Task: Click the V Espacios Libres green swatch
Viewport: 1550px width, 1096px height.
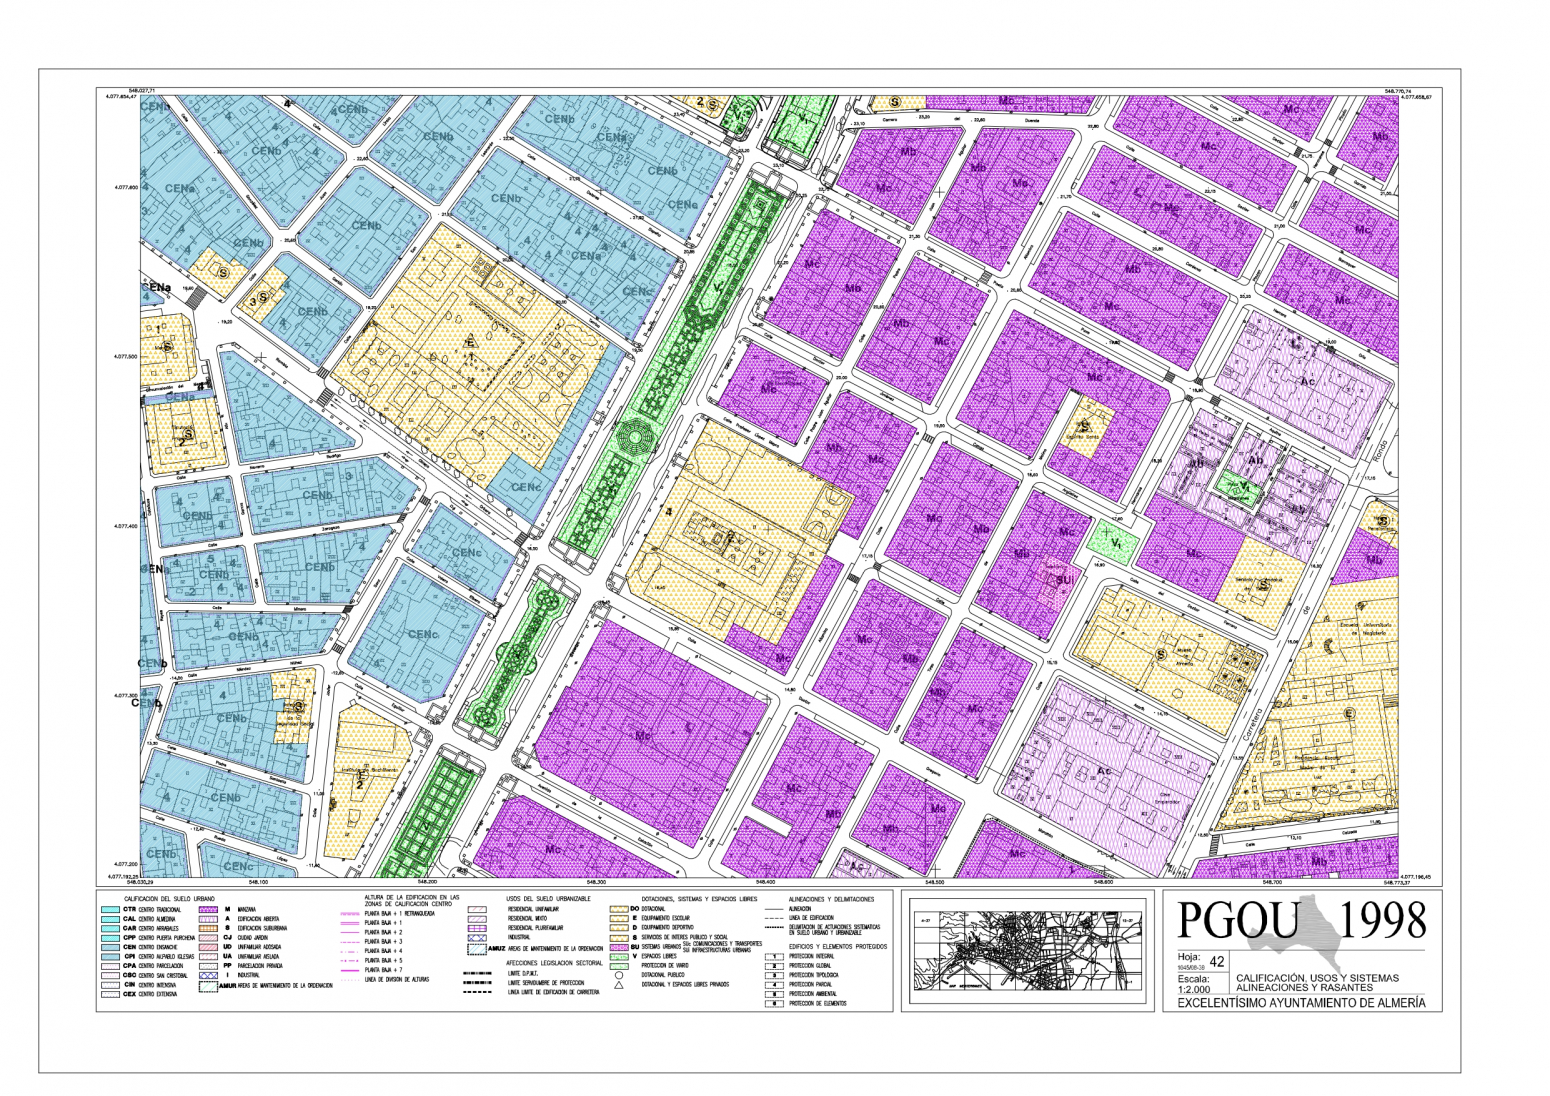Action: point(619,957)
